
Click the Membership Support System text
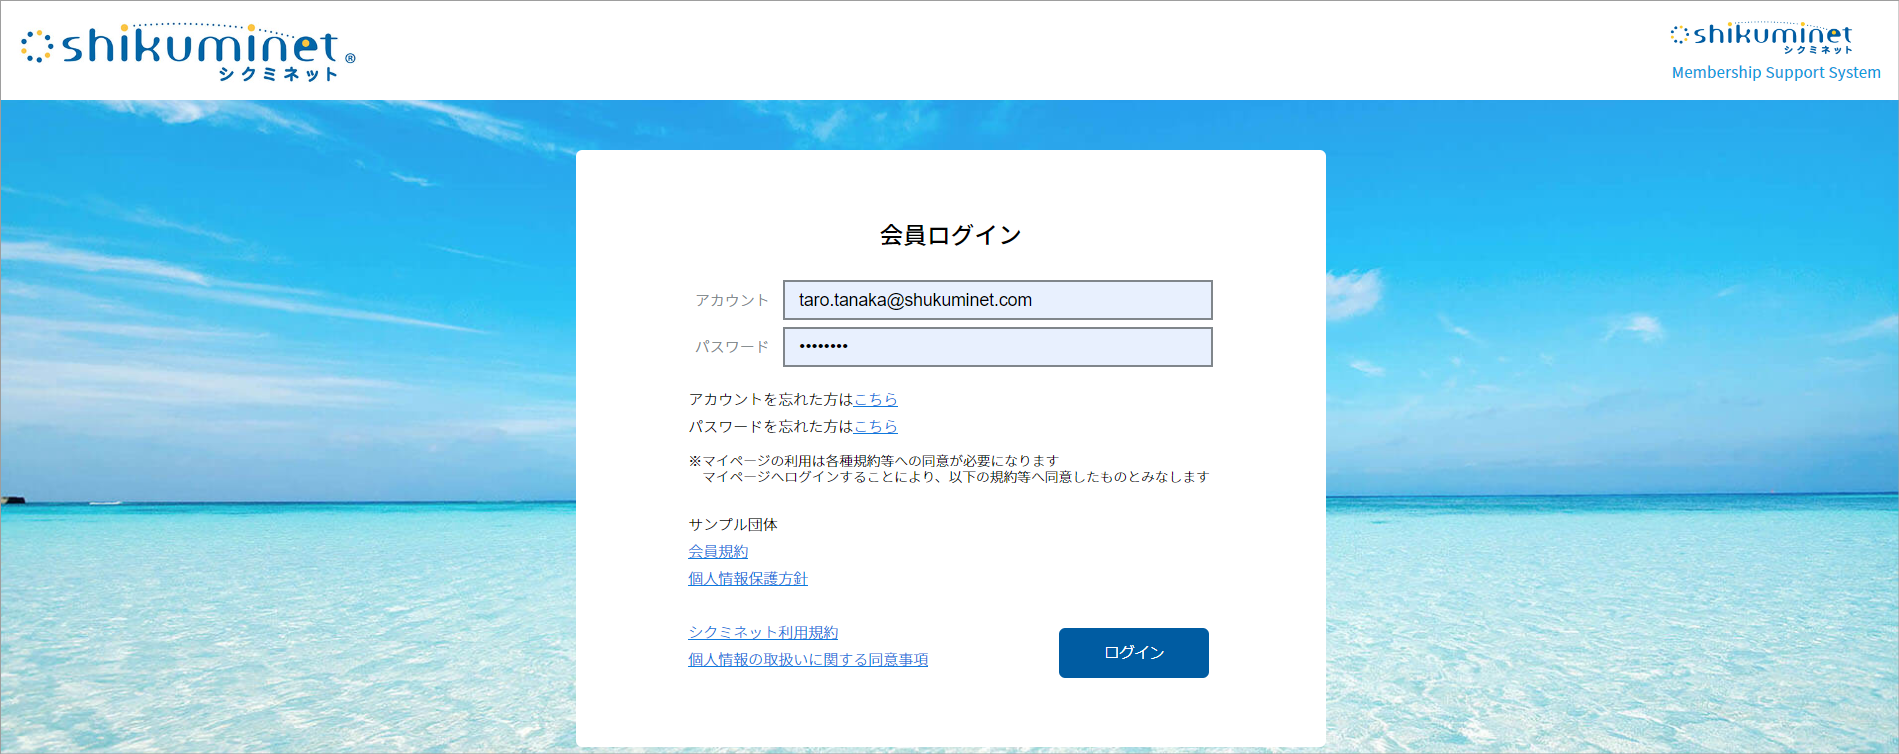click(x=1775, y=73)
